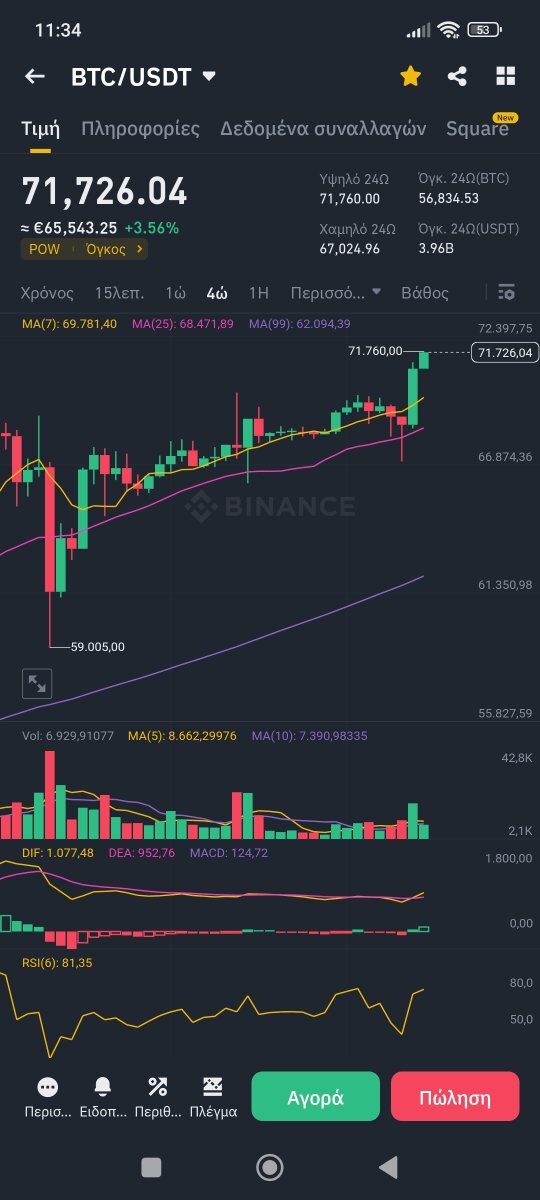The width and height of the screenshot is (540, 1200).
Task: Open the Περιθ. margin percent icon
Action: click(x=157, y=1087)
